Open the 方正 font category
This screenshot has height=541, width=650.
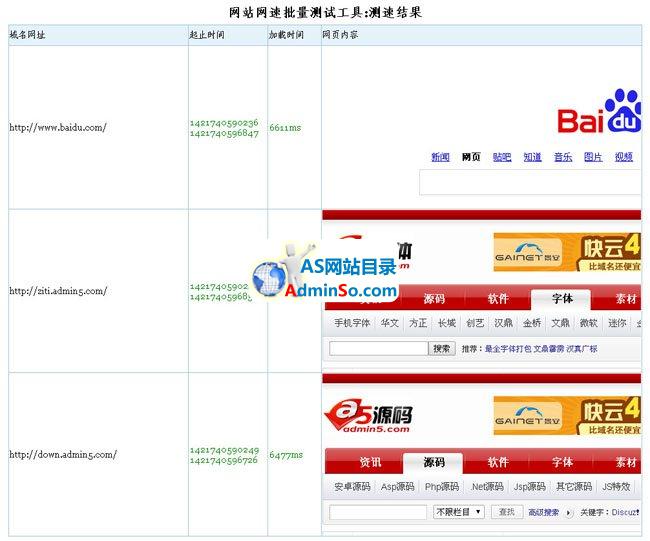[418, 323]
